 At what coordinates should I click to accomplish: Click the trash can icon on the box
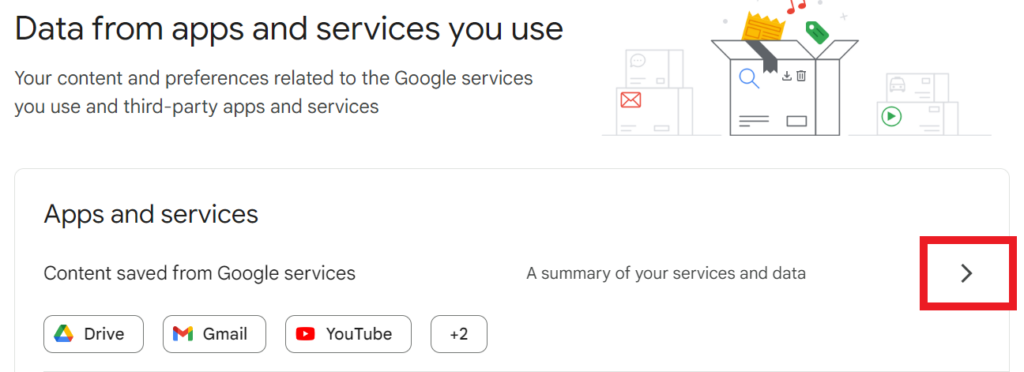tap(801, 76)
